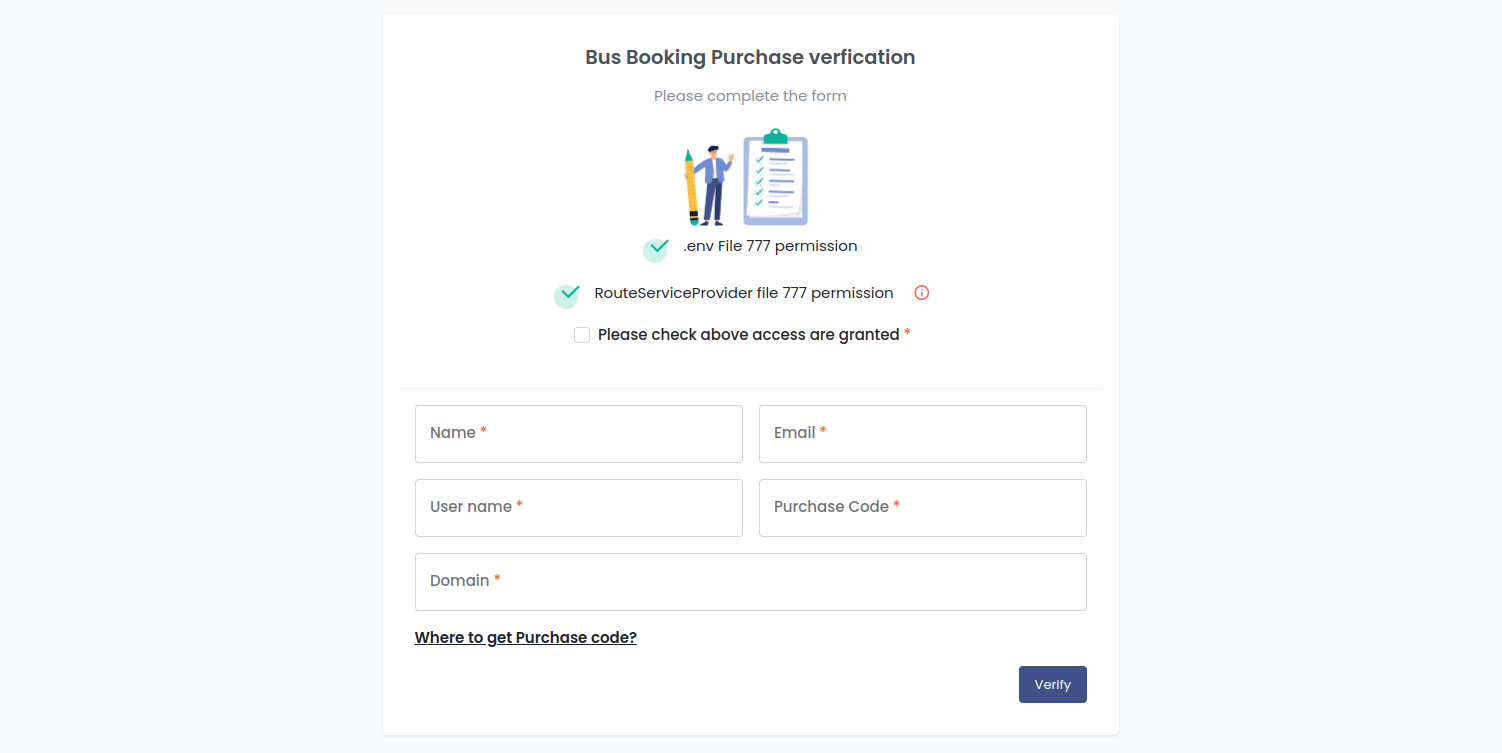Click the 'Please check above access are granted' label

[748, 335]
